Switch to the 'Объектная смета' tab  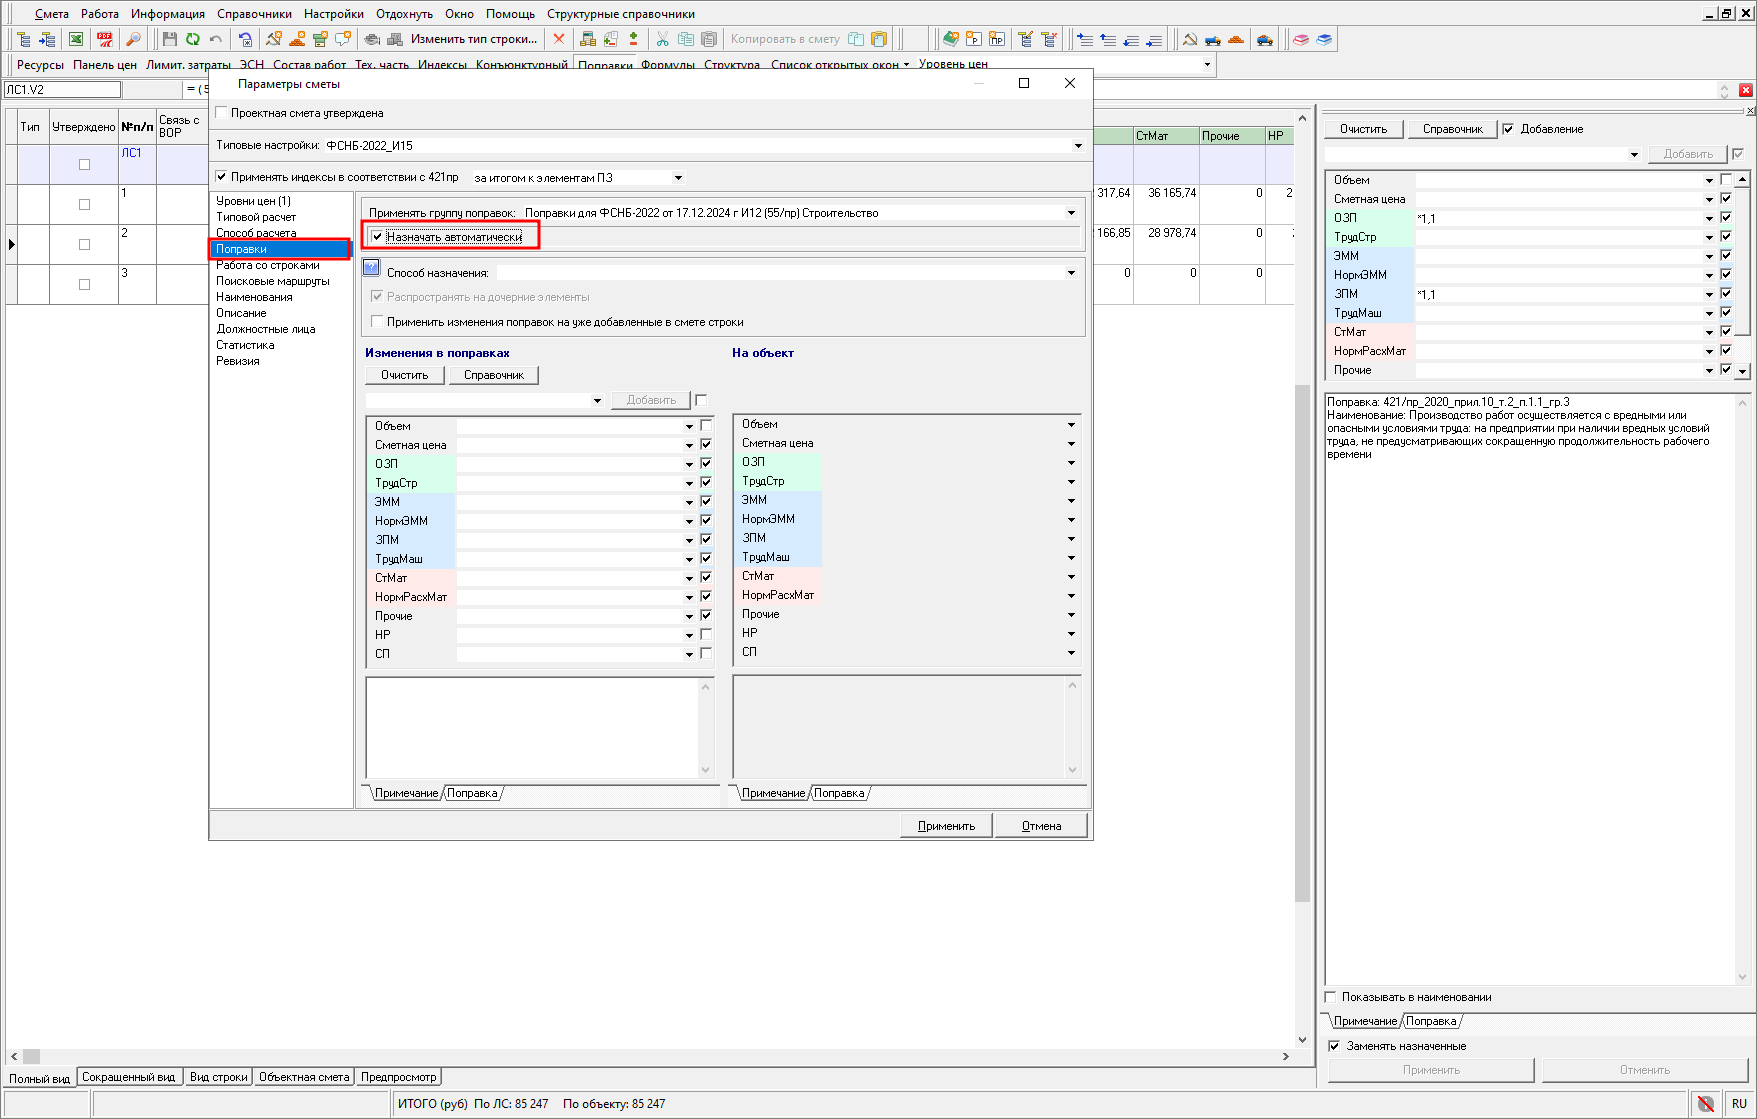pos(304,1077)
